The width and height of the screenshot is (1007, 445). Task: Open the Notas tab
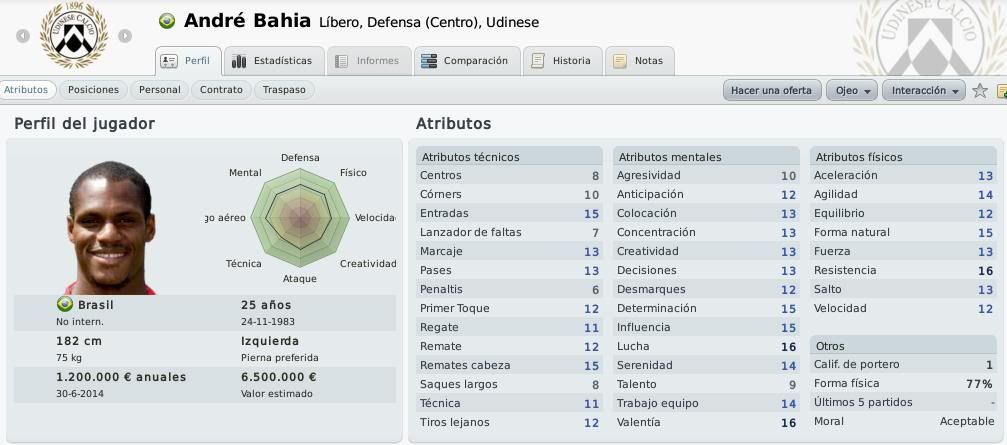coord(640,61)
